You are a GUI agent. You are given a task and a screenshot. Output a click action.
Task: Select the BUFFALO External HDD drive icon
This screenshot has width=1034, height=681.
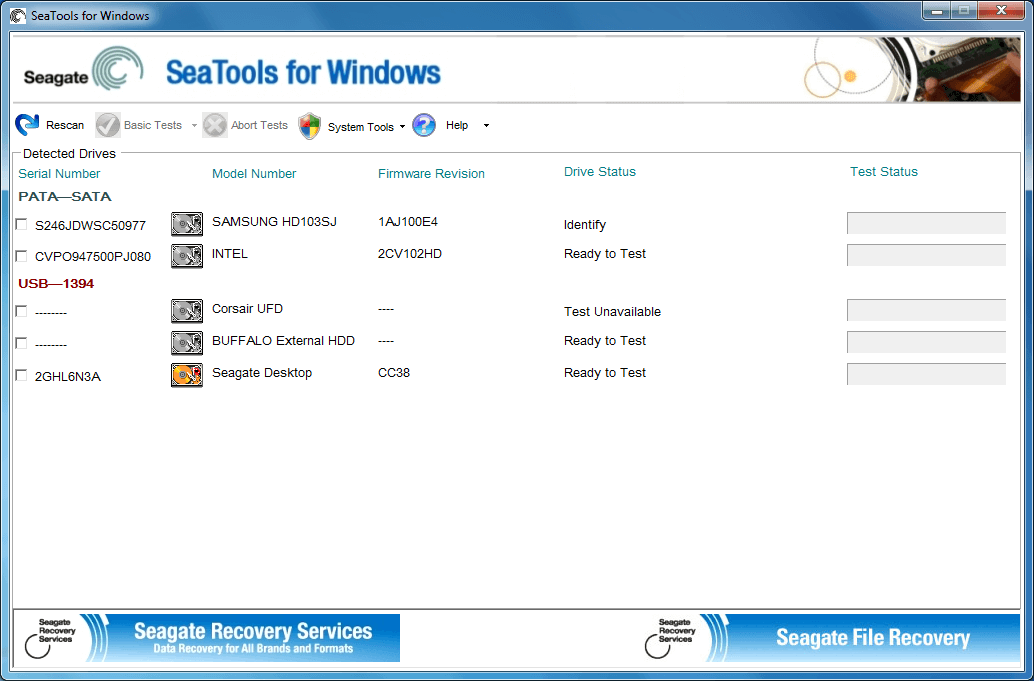coord(187,342)
